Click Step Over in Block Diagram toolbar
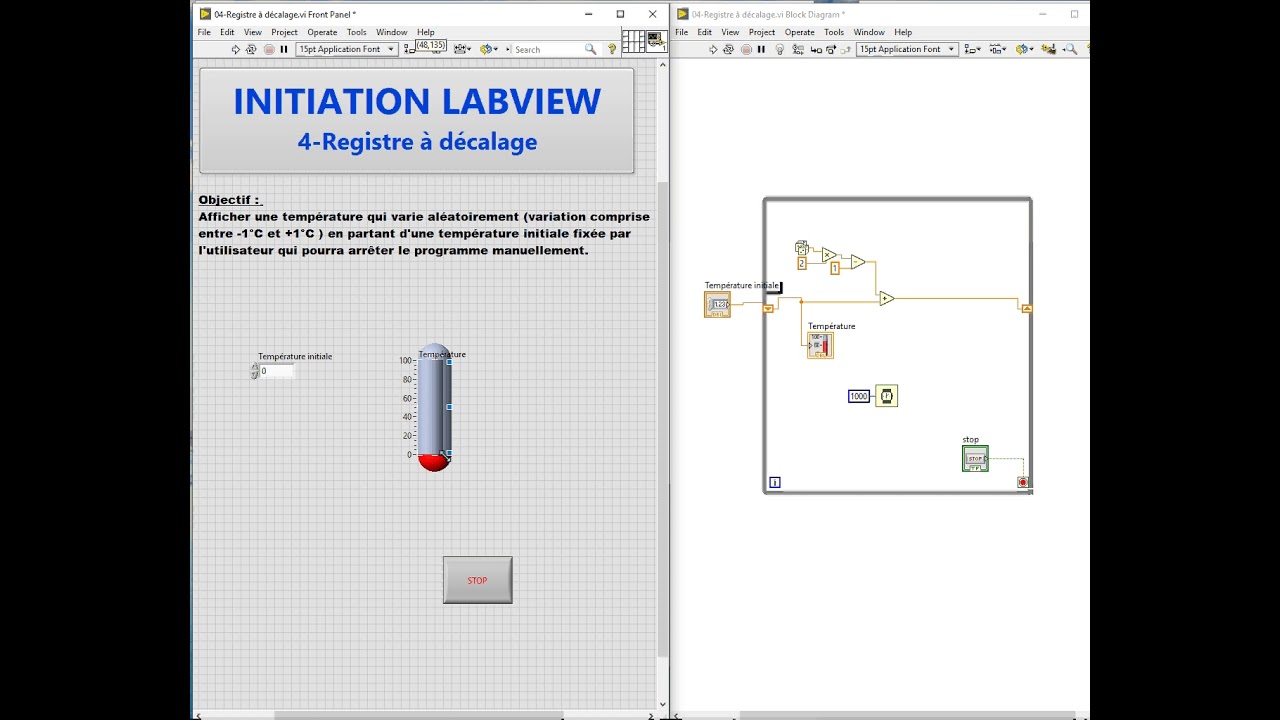 click(831, 49)
